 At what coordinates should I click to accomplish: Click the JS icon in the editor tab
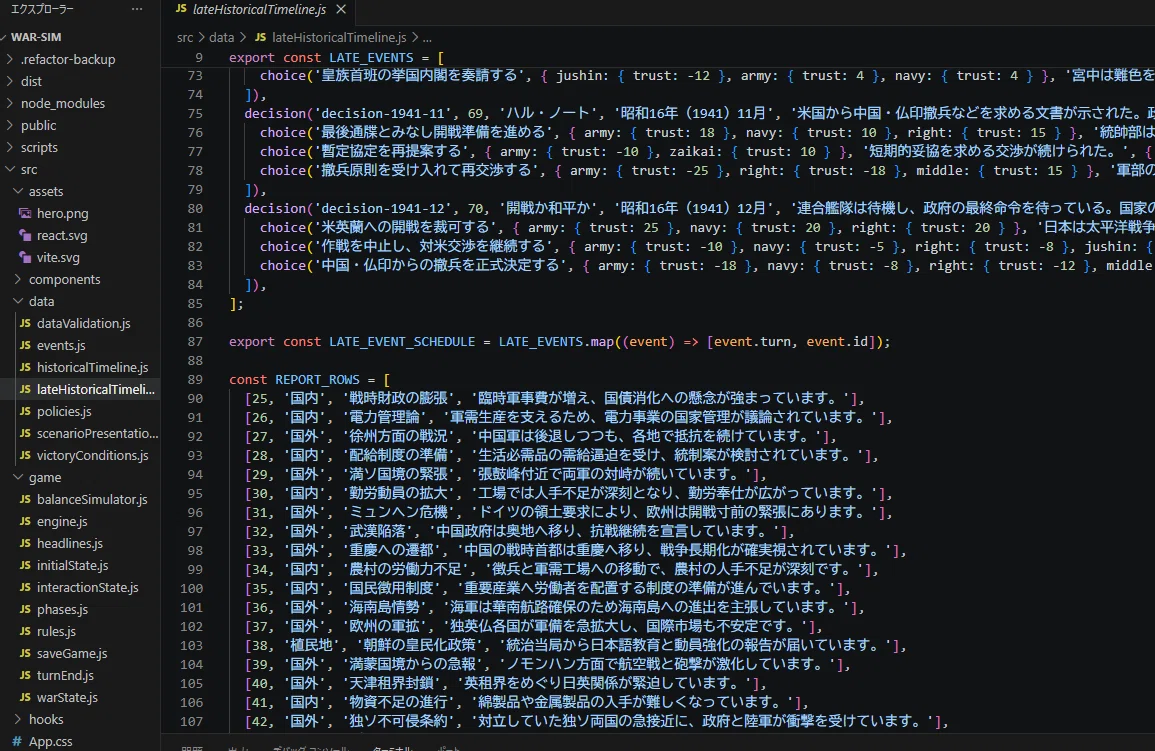click(x=180, y=9)
